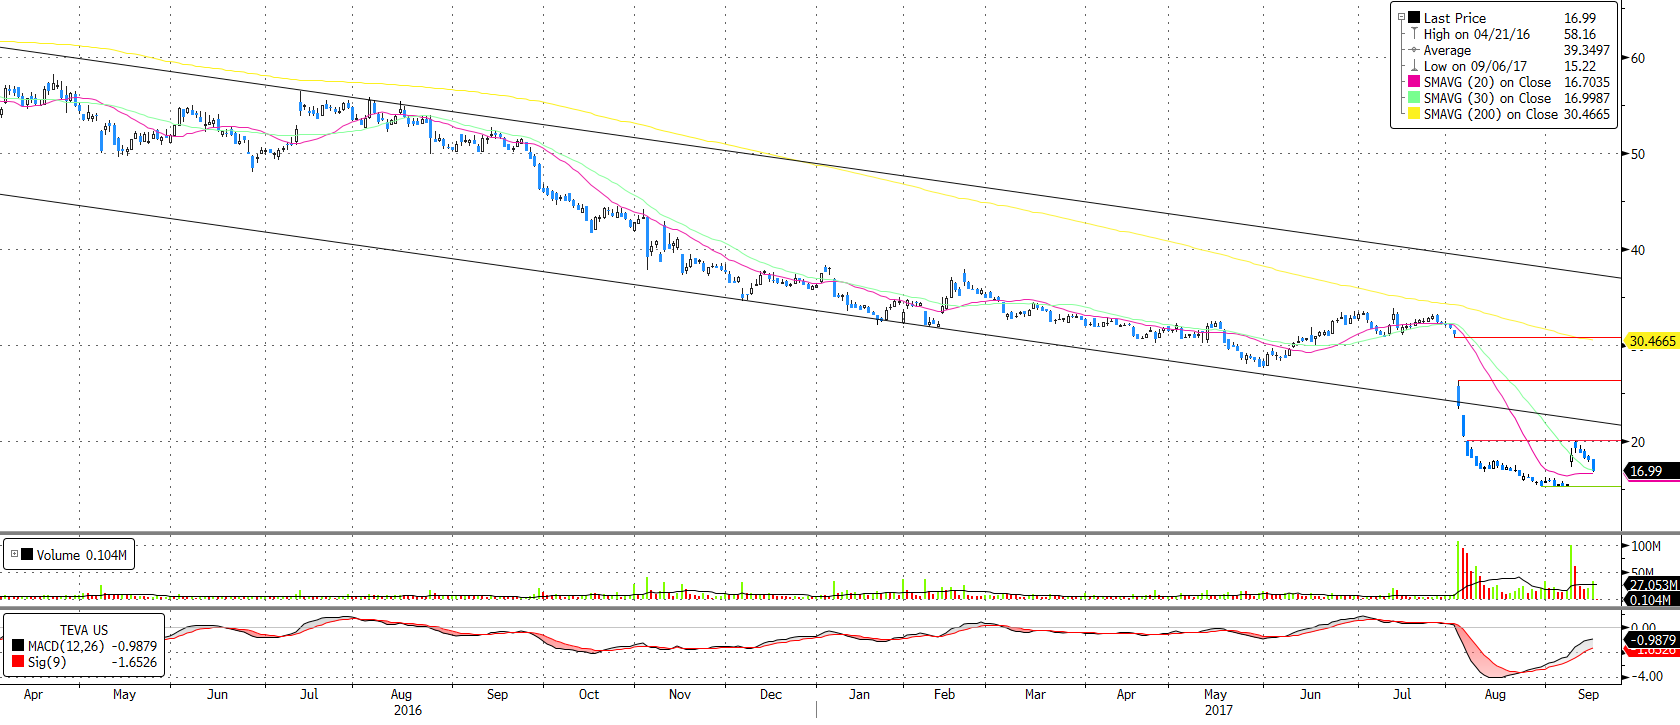This screenshot has width=1680, height=725.
Task: Click the black Volume color swatch
Action: [27, 555]
